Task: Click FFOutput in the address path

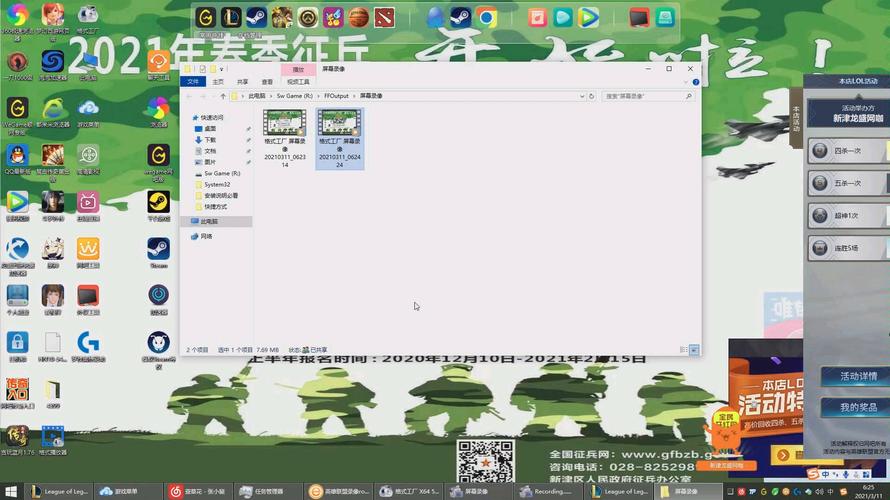Action: pos(336,96)
